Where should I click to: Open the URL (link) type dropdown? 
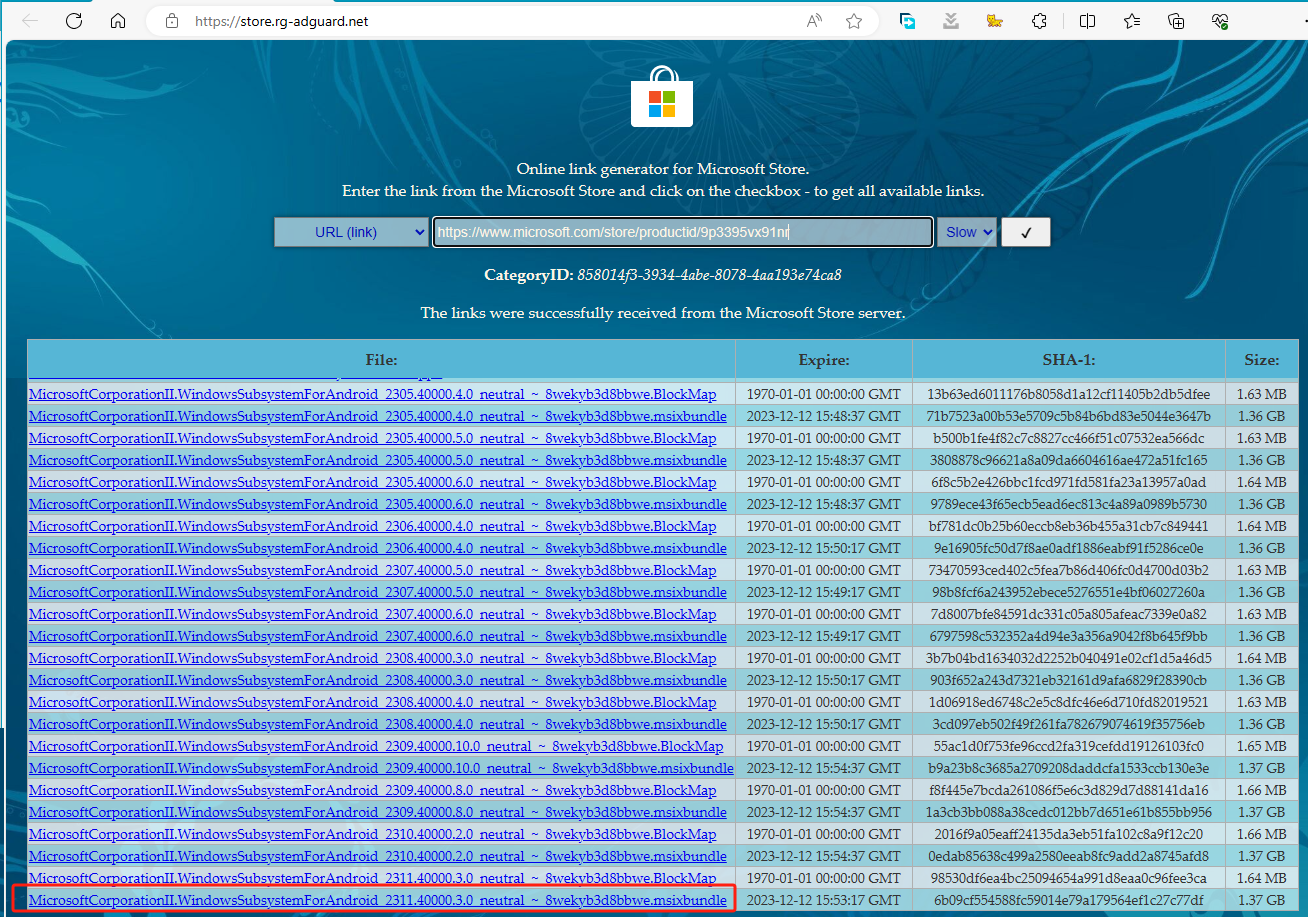(352, 232)
